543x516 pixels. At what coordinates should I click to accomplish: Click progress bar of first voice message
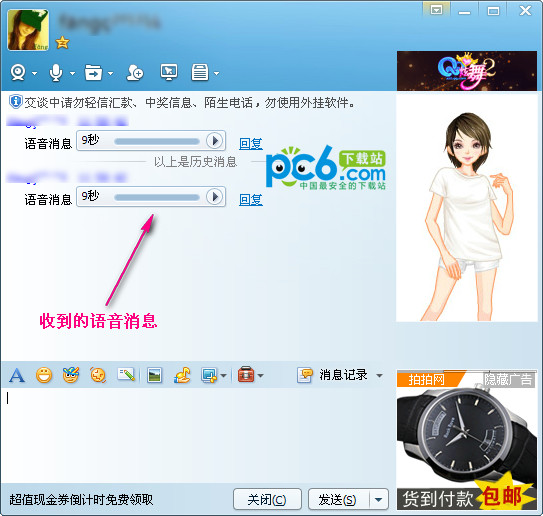coord(157,141)
